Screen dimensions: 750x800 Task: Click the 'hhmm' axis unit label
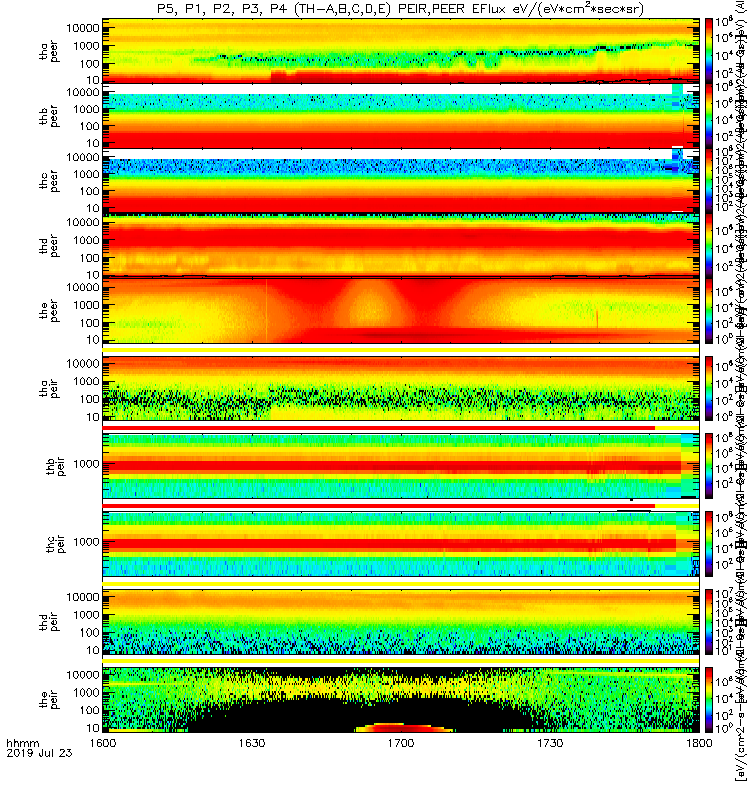coord(22,743)
